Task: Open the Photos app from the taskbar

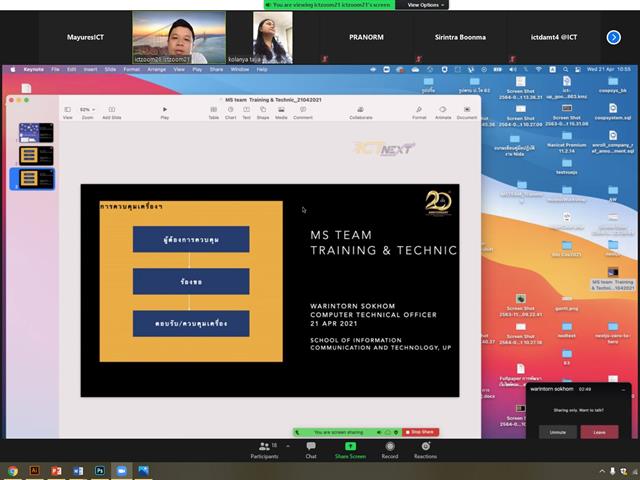Action: click(x=143, y=471)
